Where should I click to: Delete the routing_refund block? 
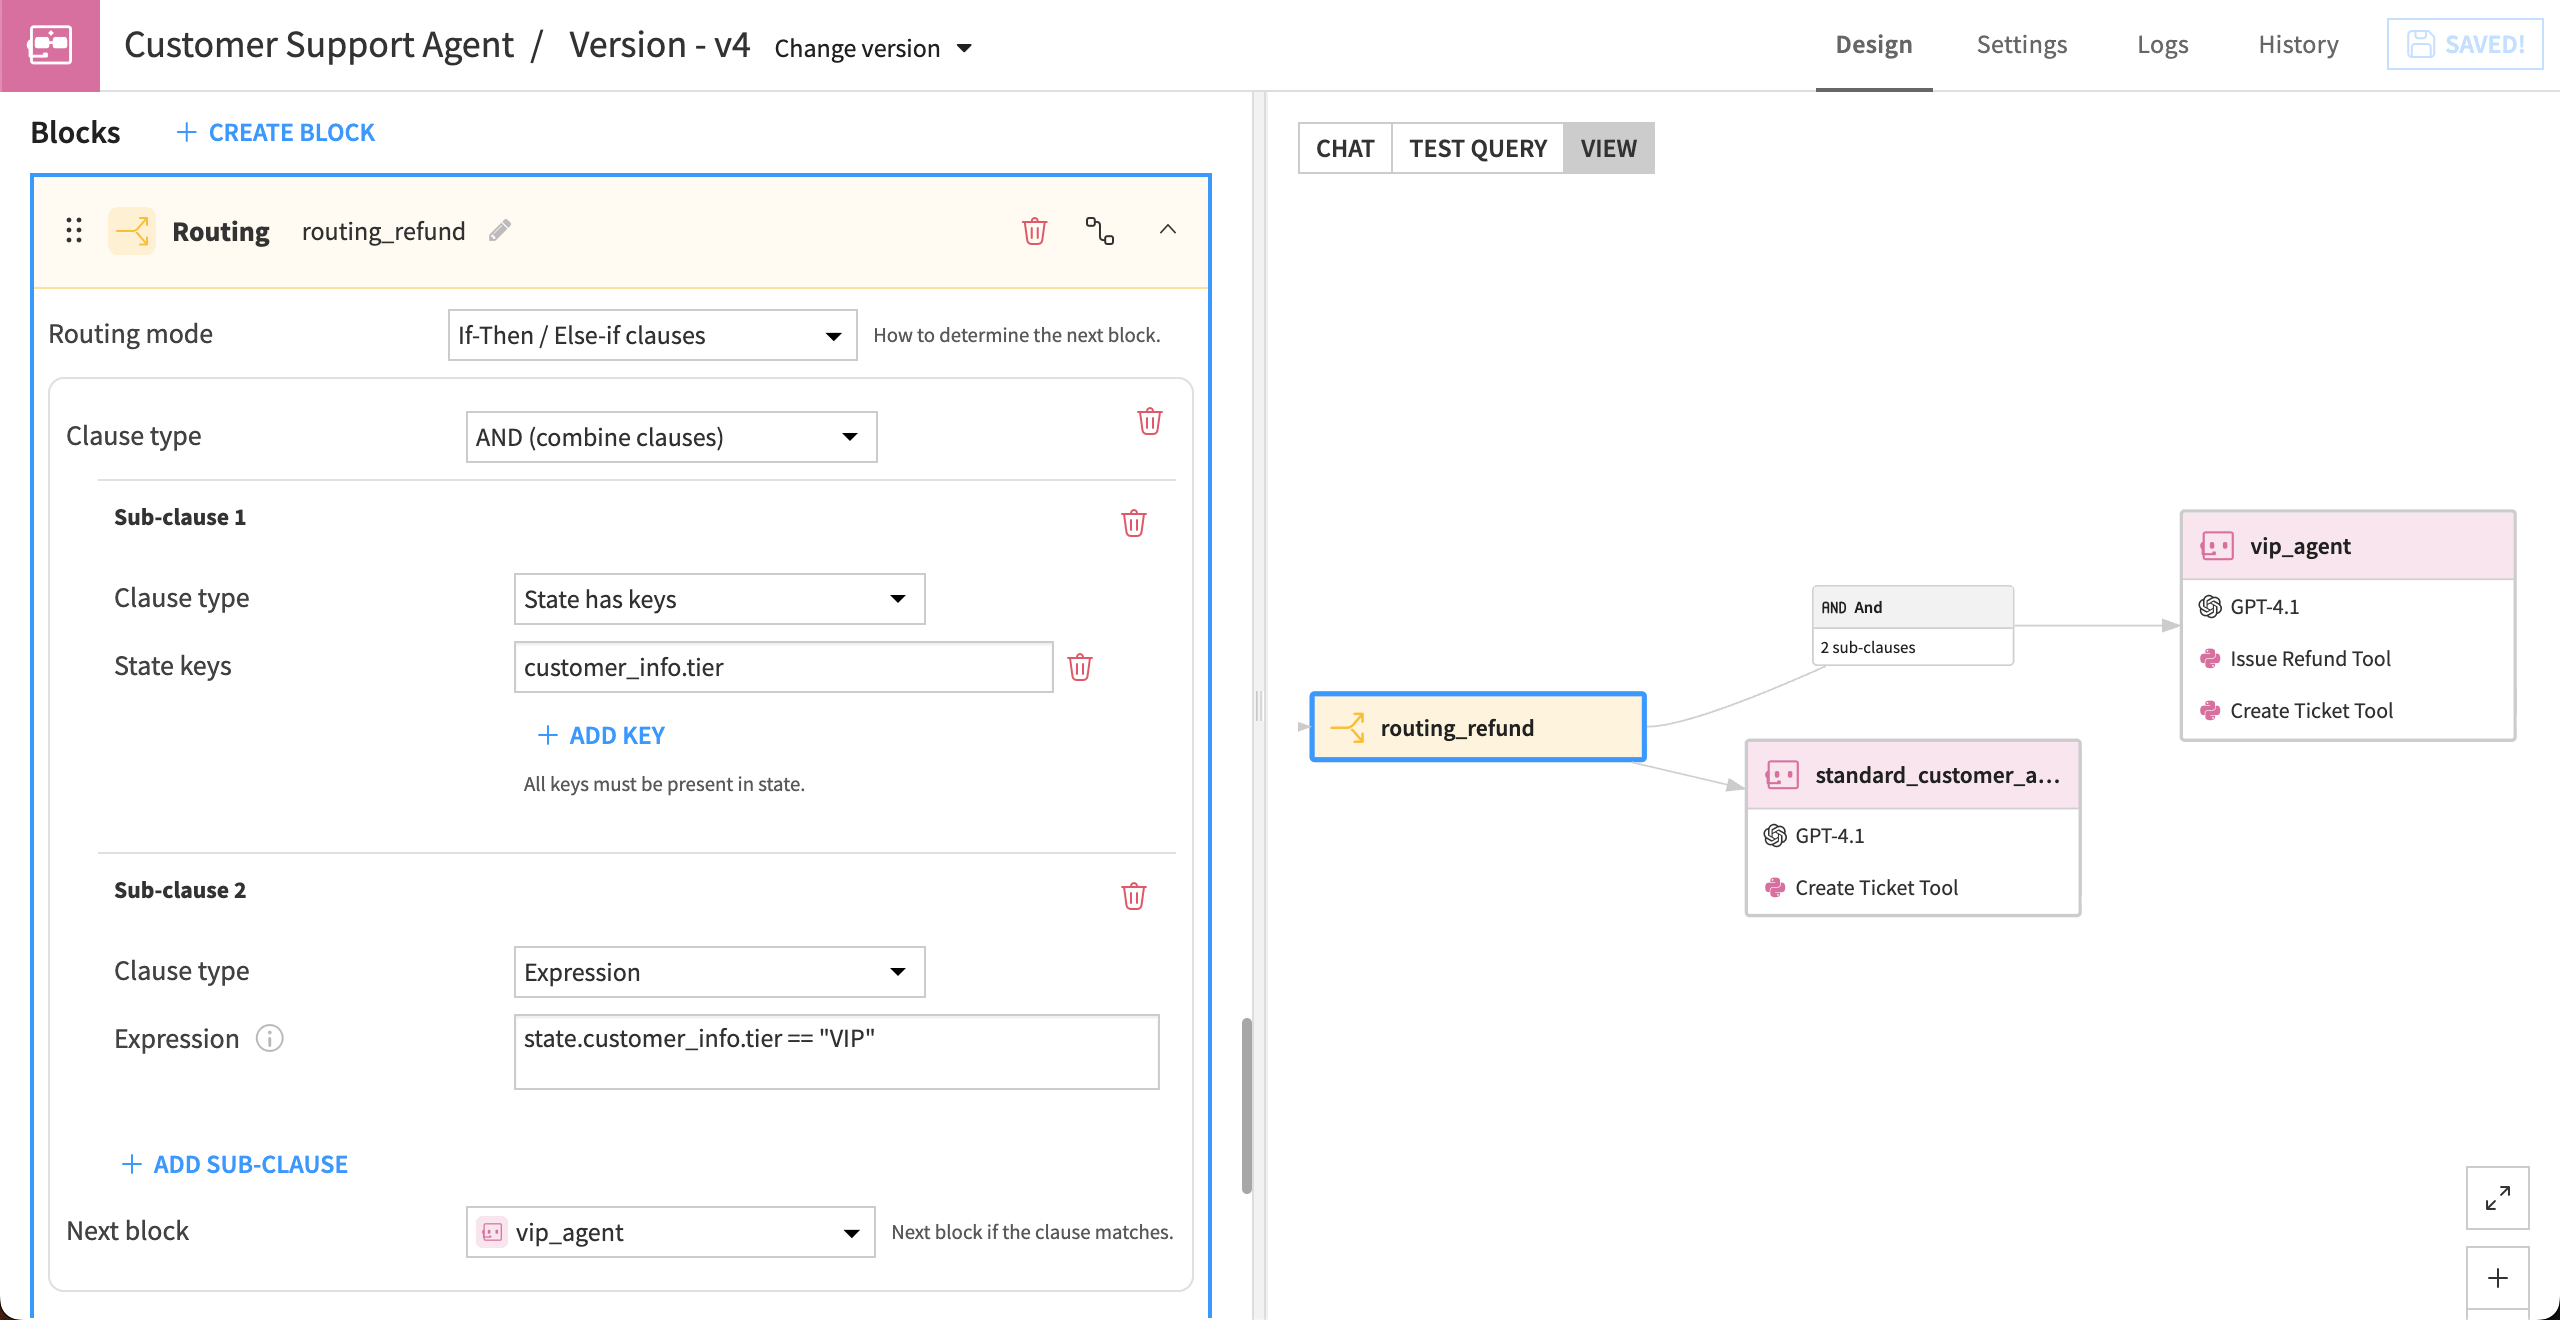pos(1035,231)
